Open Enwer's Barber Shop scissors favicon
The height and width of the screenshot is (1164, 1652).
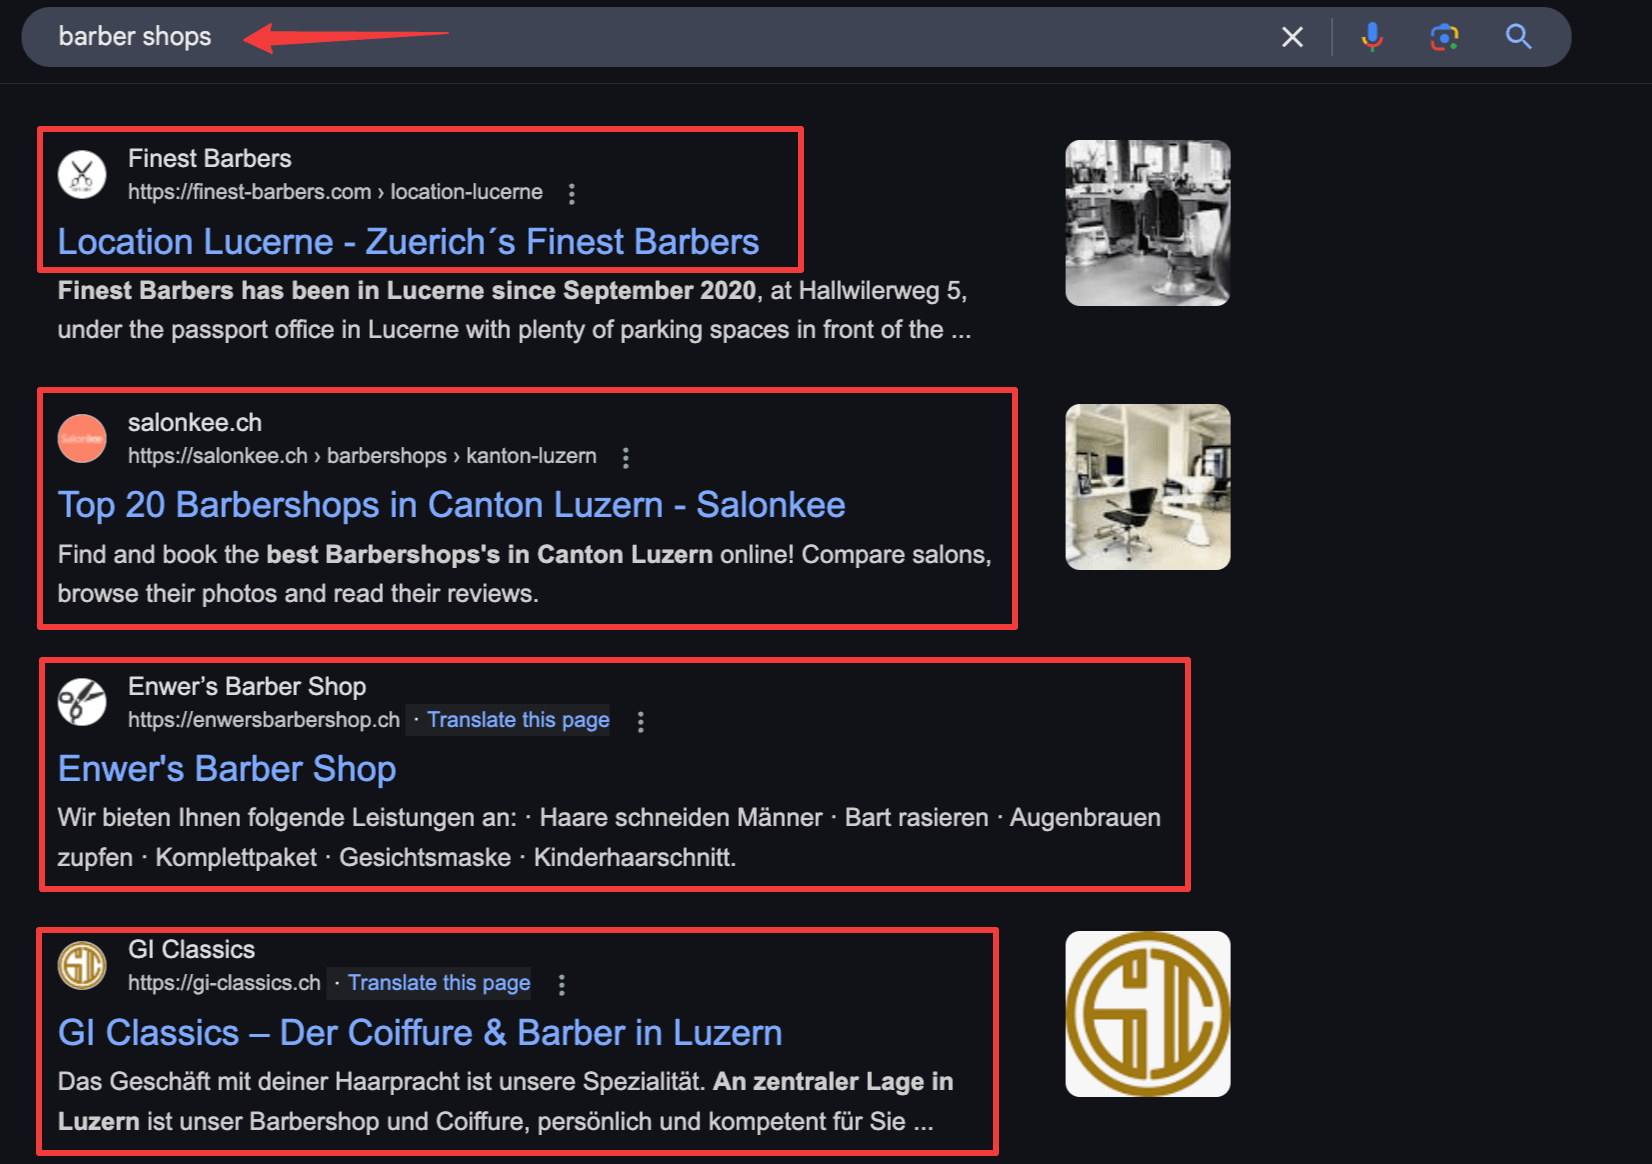point(82,702)
